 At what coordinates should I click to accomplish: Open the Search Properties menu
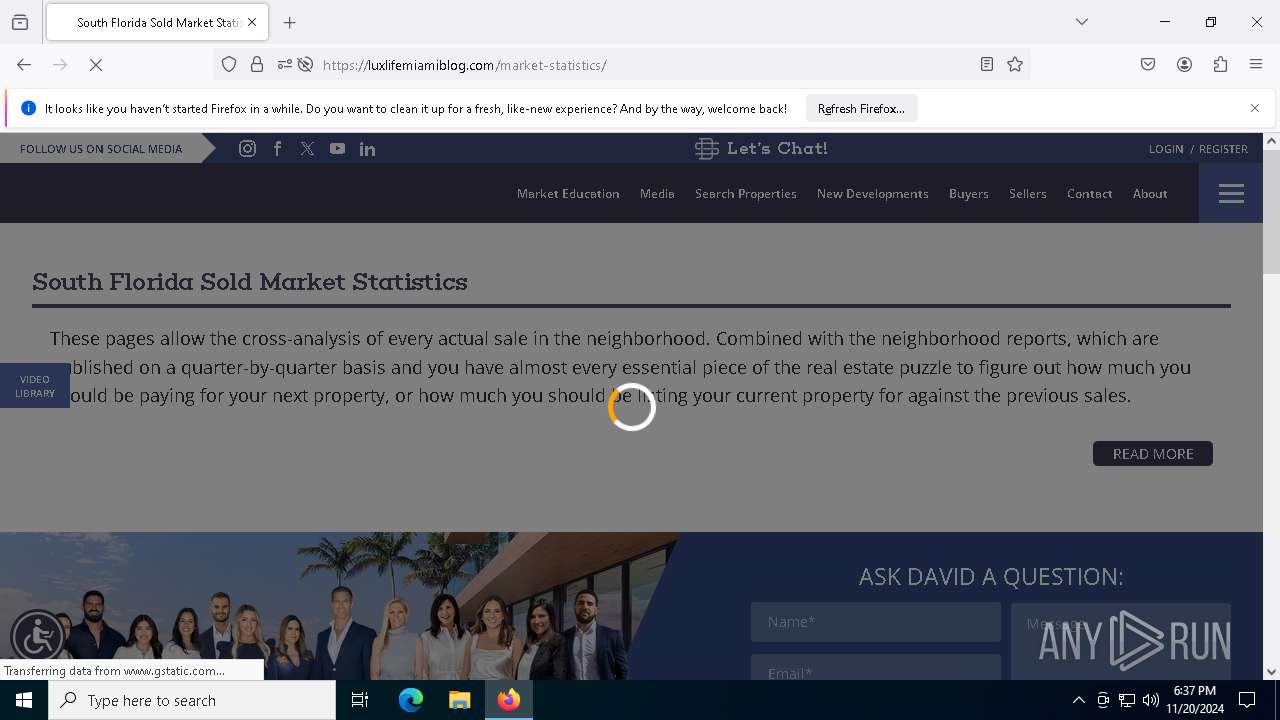(x=746, y=193)
